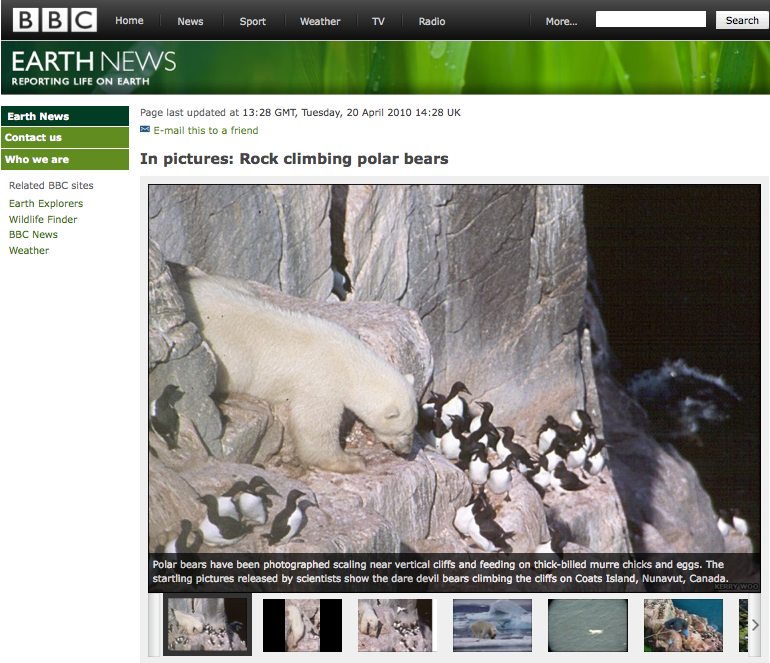This screenshot has height=663, width=770.
Task: Expand the More... menu in top bar
Action: coord(561,21)
